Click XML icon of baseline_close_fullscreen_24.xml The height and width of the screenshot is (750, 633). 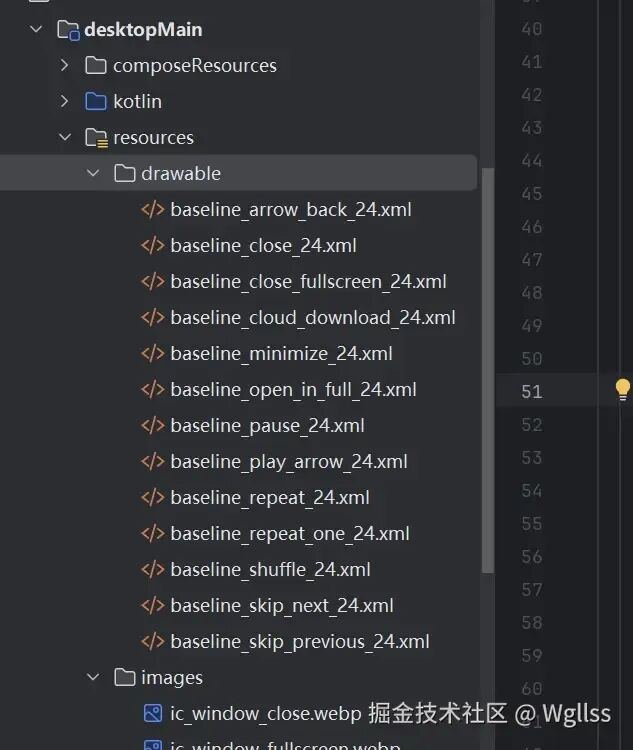pos(153,281)
